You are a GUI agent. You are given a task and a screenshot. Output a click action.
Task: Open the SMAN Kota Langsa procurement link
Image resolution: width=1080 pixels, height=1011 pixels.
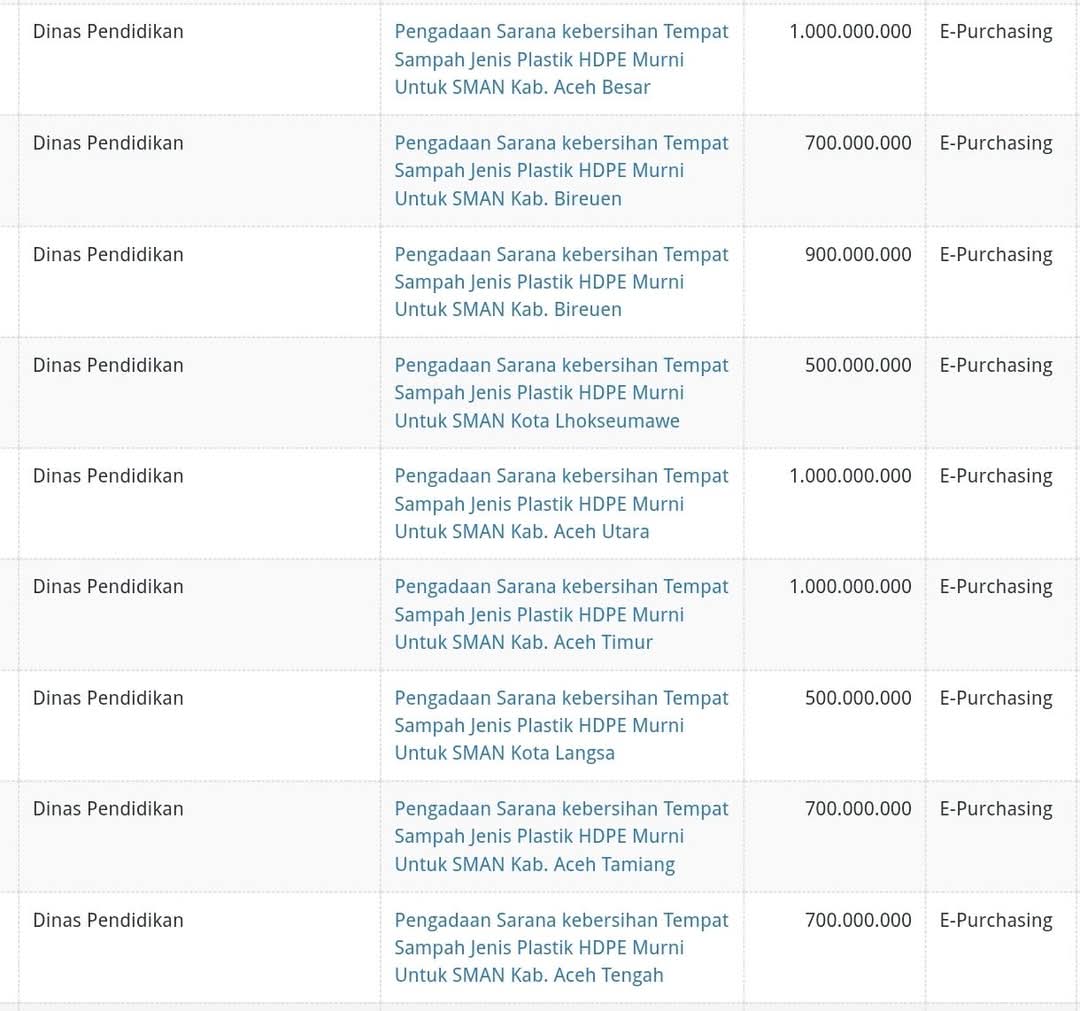pyautogui.click(x=561, y=725)
